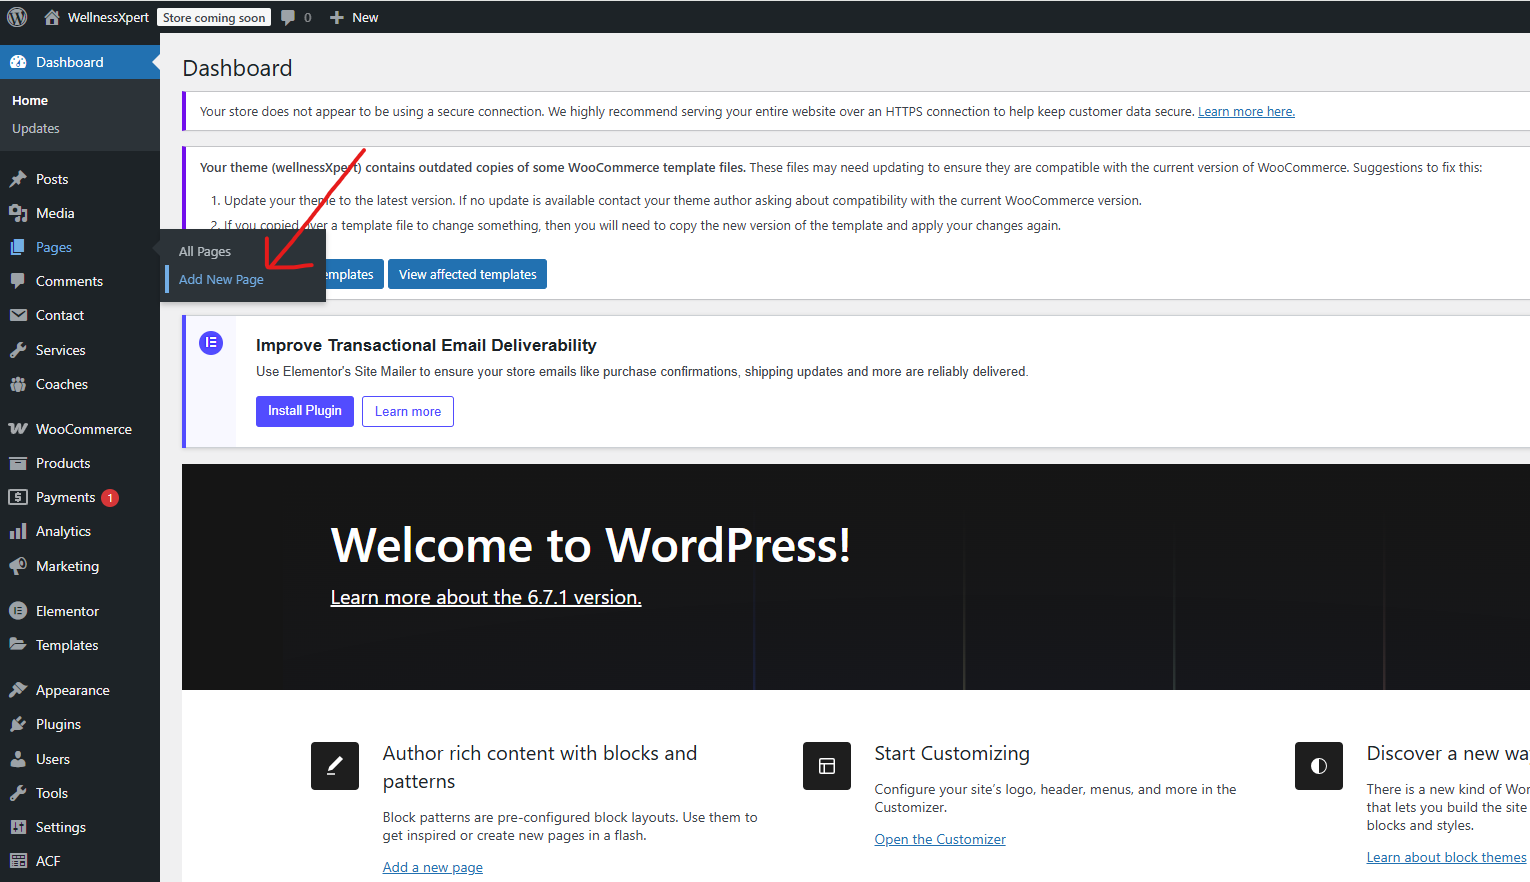Click the Services wrench icon
Viewport: 1530px width, 882px height.
click(x=18, y=350)
